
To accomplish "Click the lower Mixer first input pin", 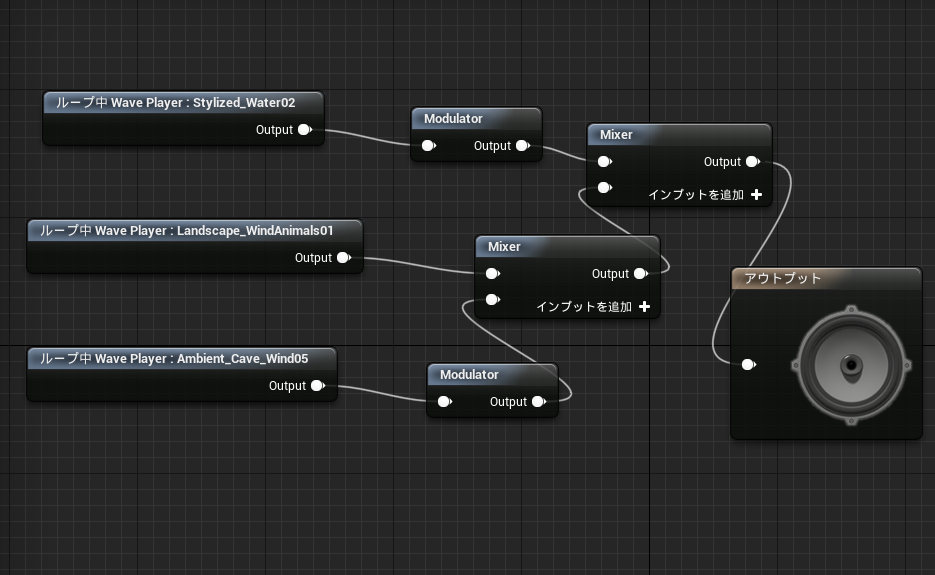I will click(493, 274).
